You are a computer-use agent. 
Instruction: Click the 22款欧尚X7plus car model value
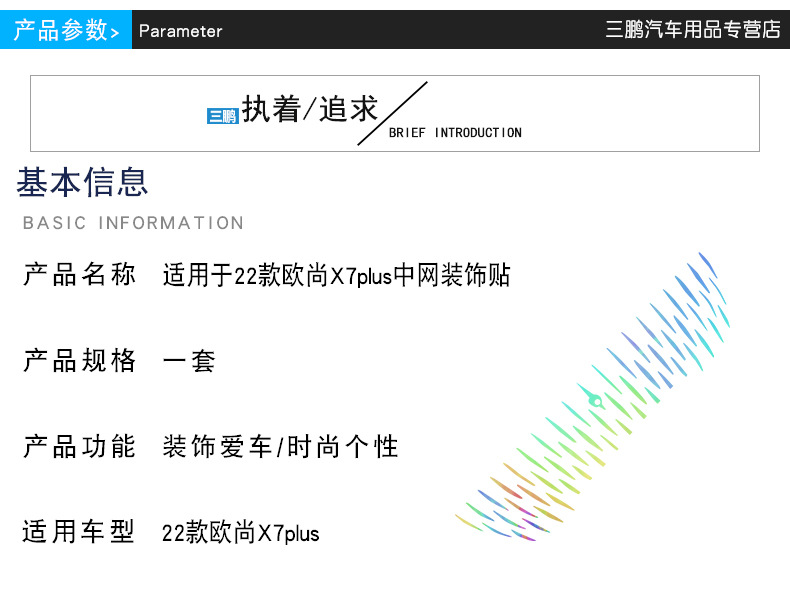point(240,533)
